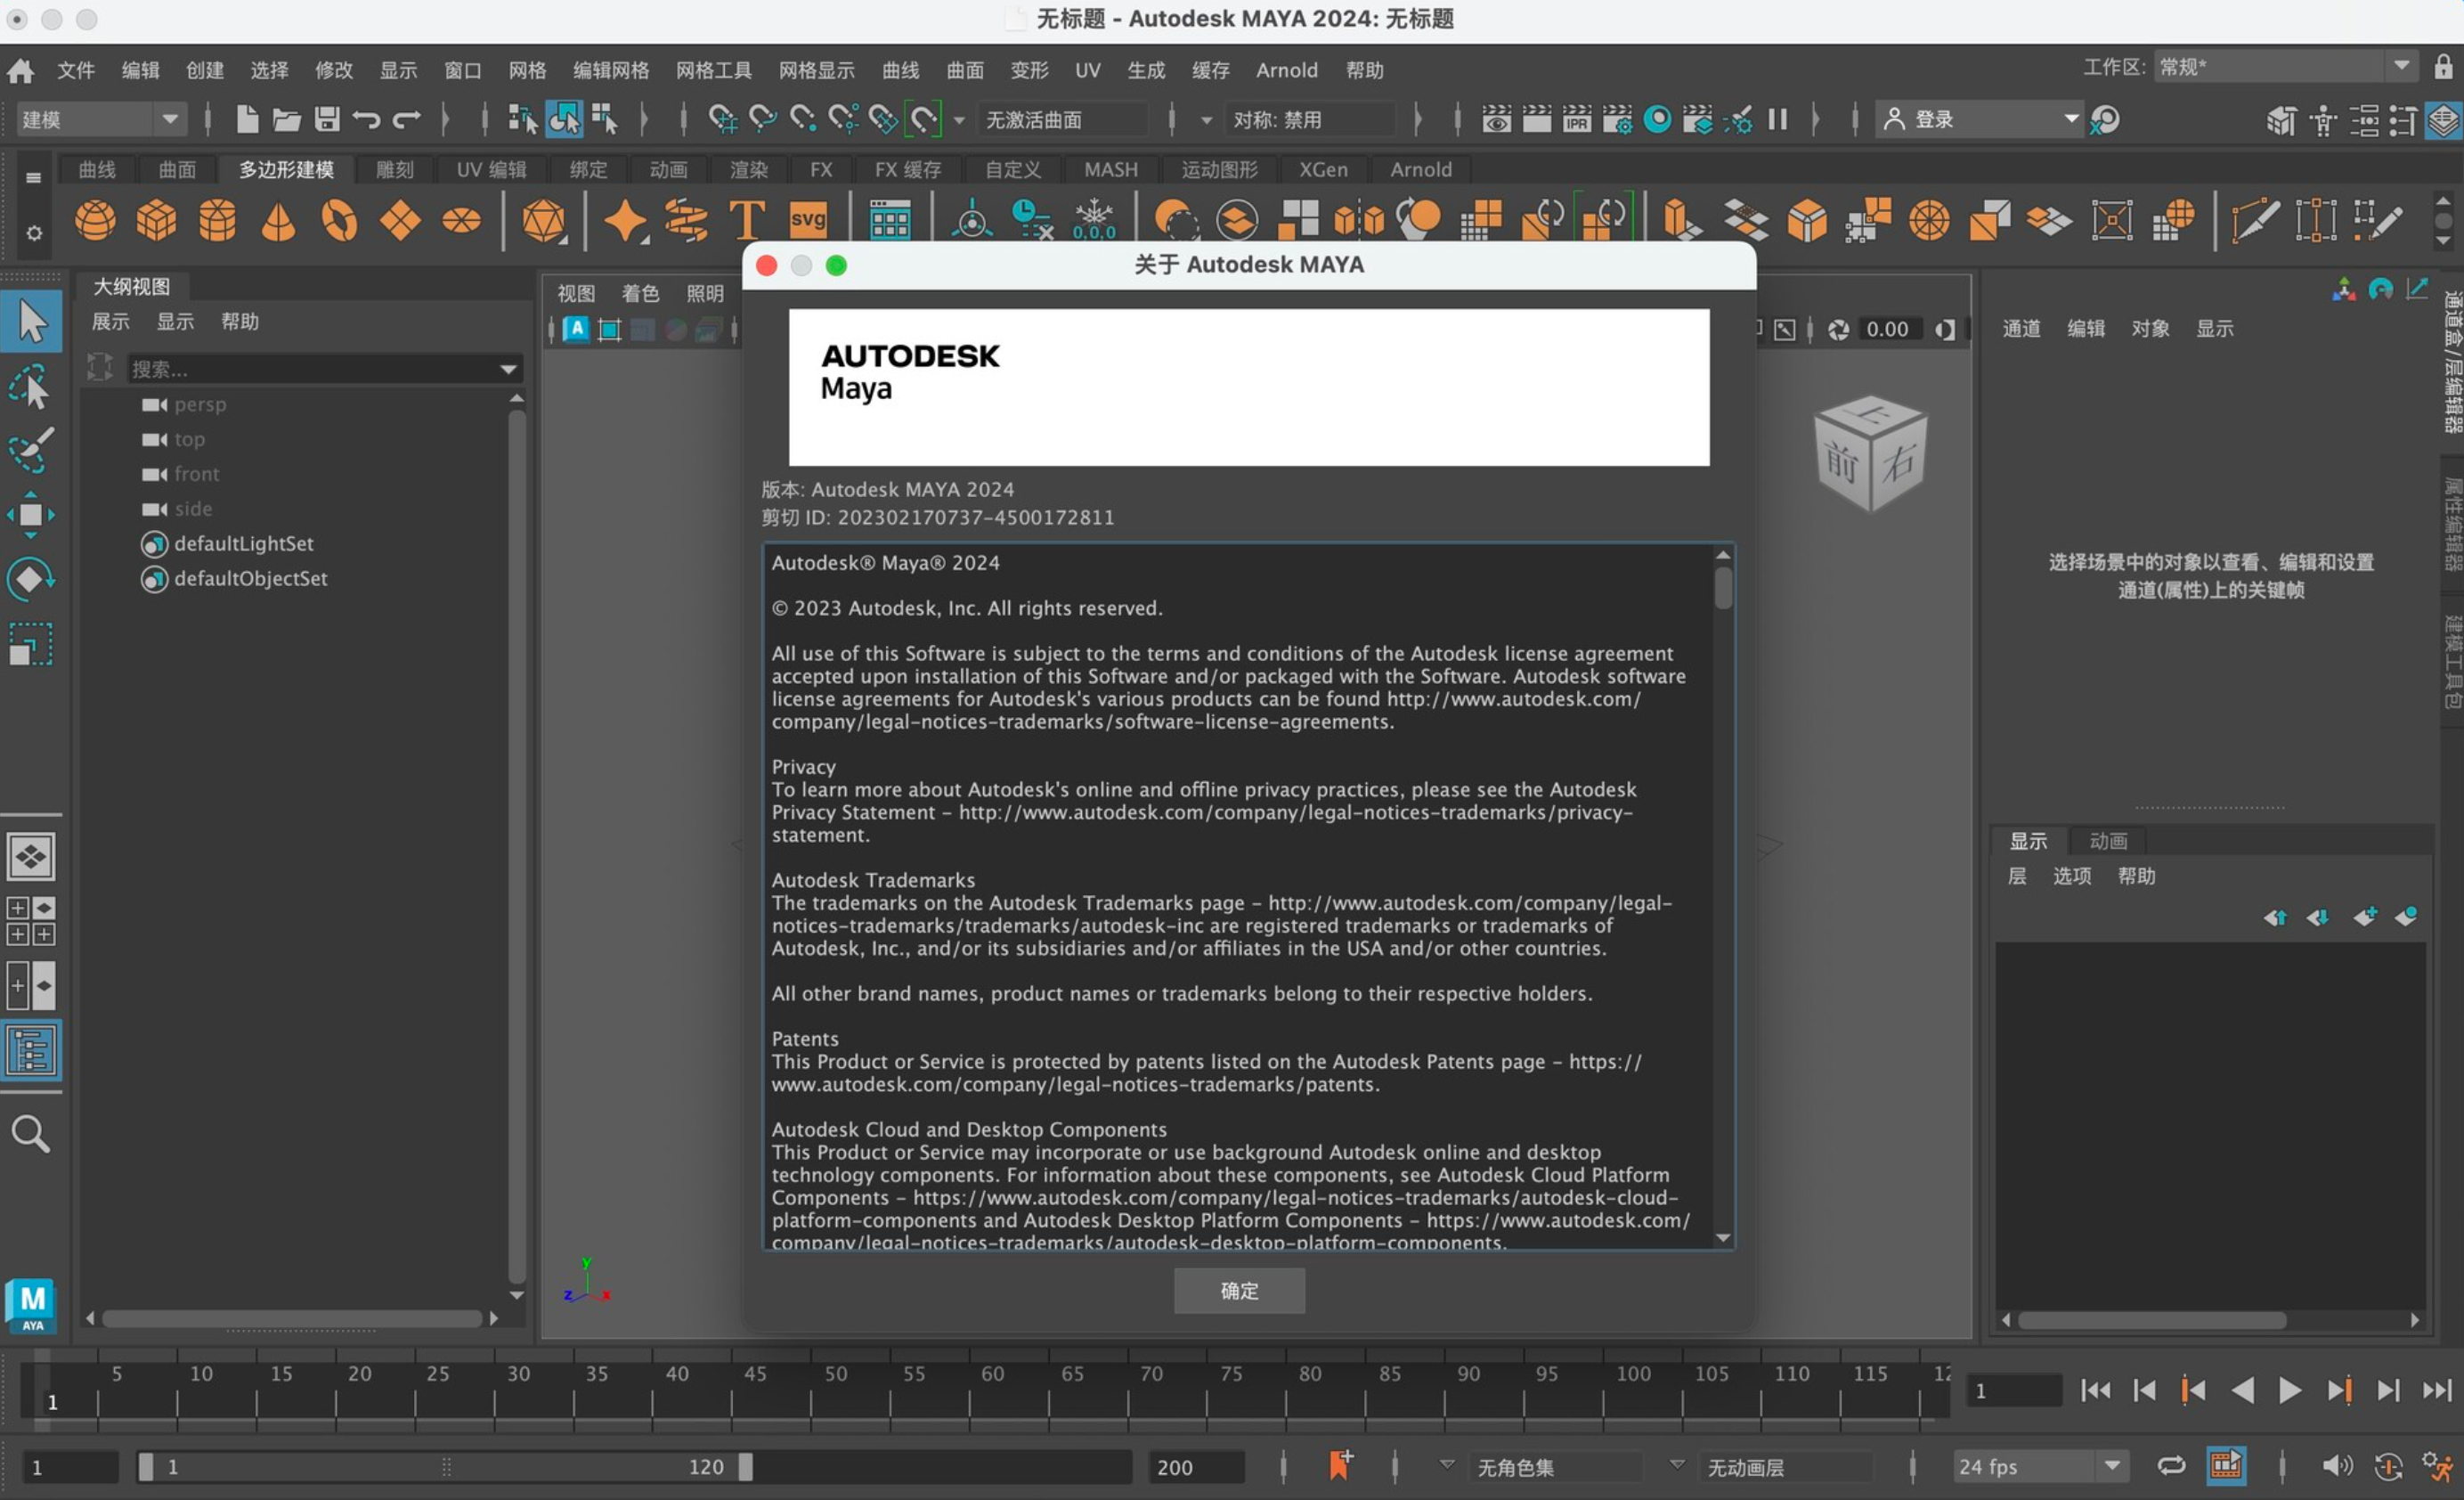Create a polygon plane from the shelf
The image size is (2464, 1500).
pos(400,220)
